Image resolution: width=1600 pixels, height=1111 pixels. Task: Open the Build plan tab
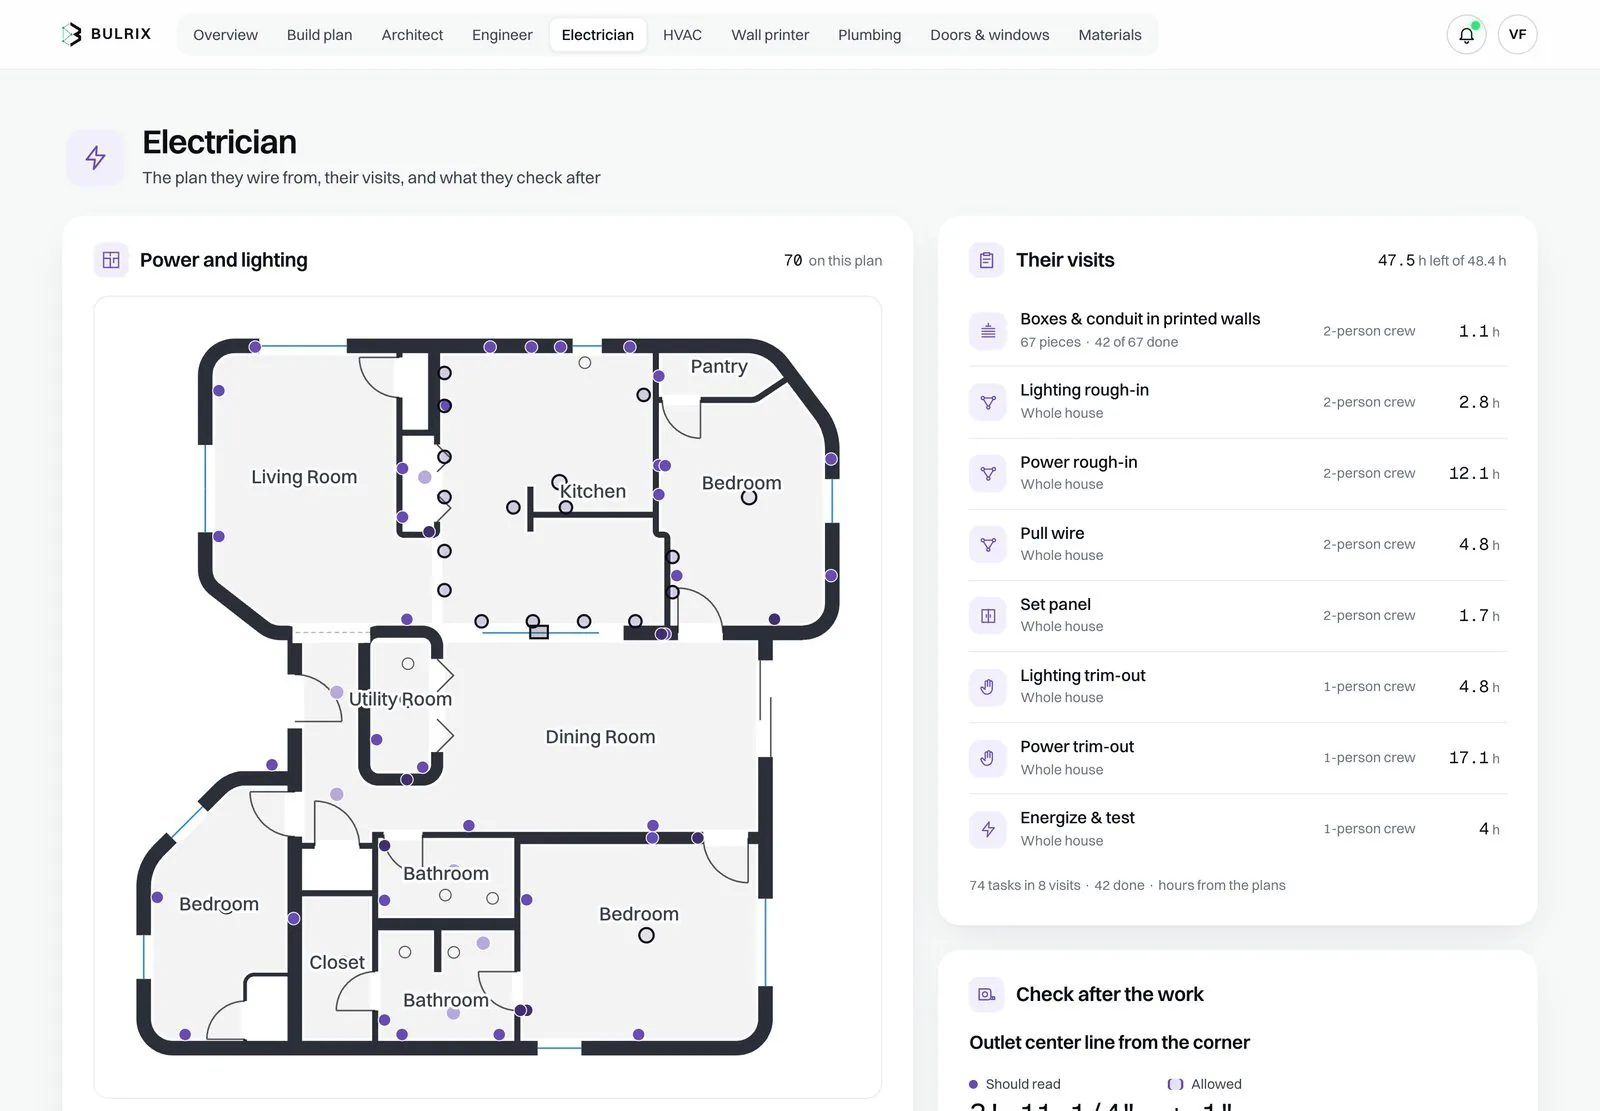(319, 35)
